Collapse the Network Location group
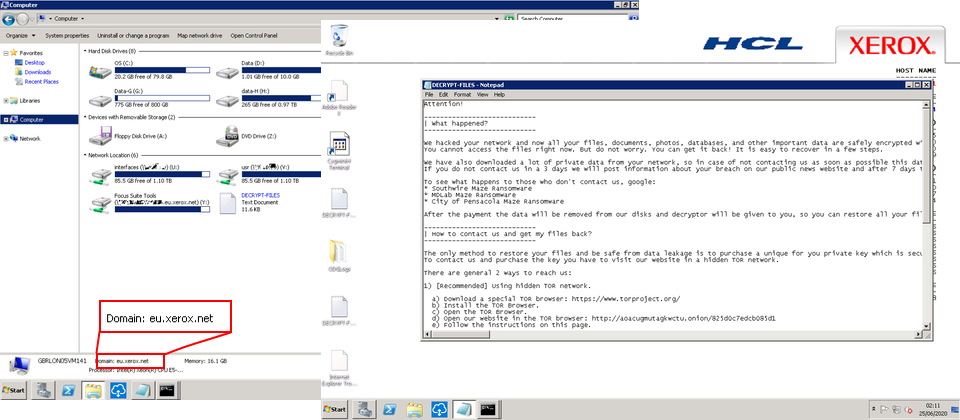Screen dimensions: 960x420 [x=85, y=156]
